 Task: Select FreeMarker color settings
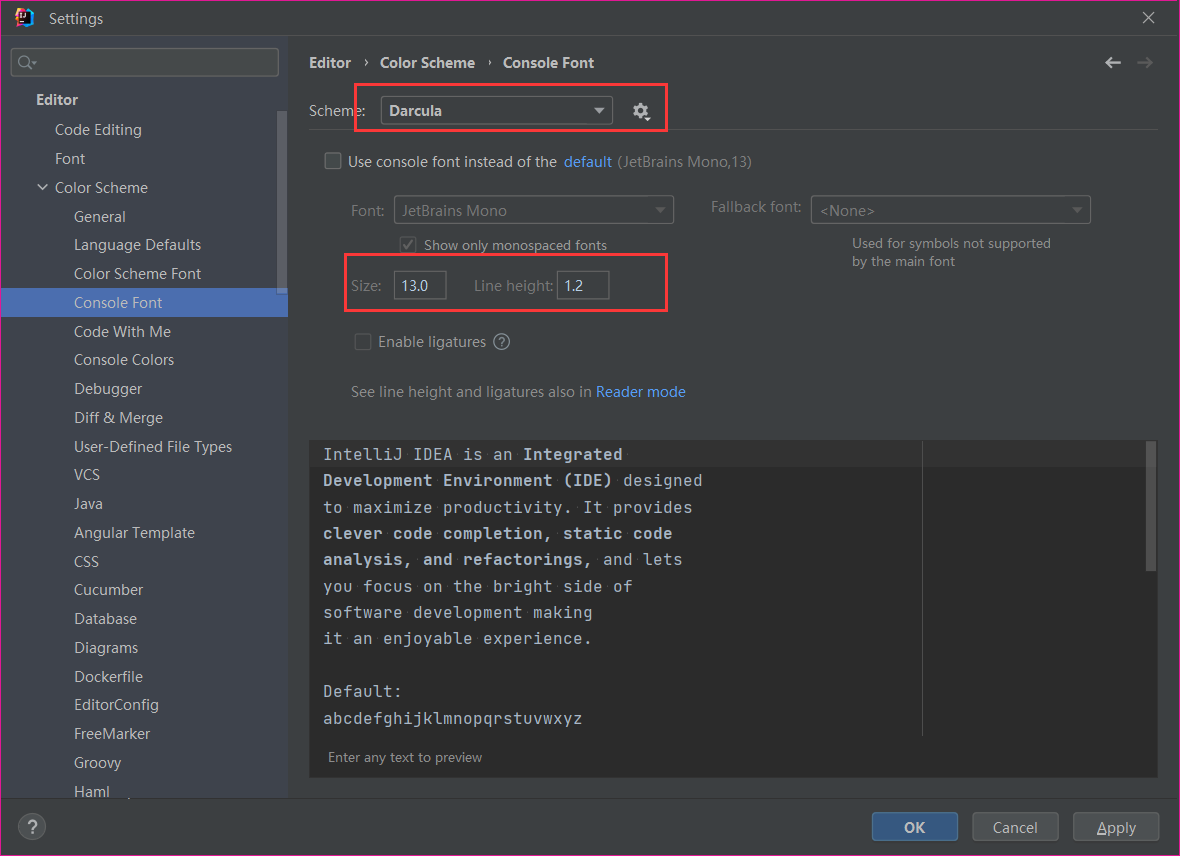click(x=111, y=733)
